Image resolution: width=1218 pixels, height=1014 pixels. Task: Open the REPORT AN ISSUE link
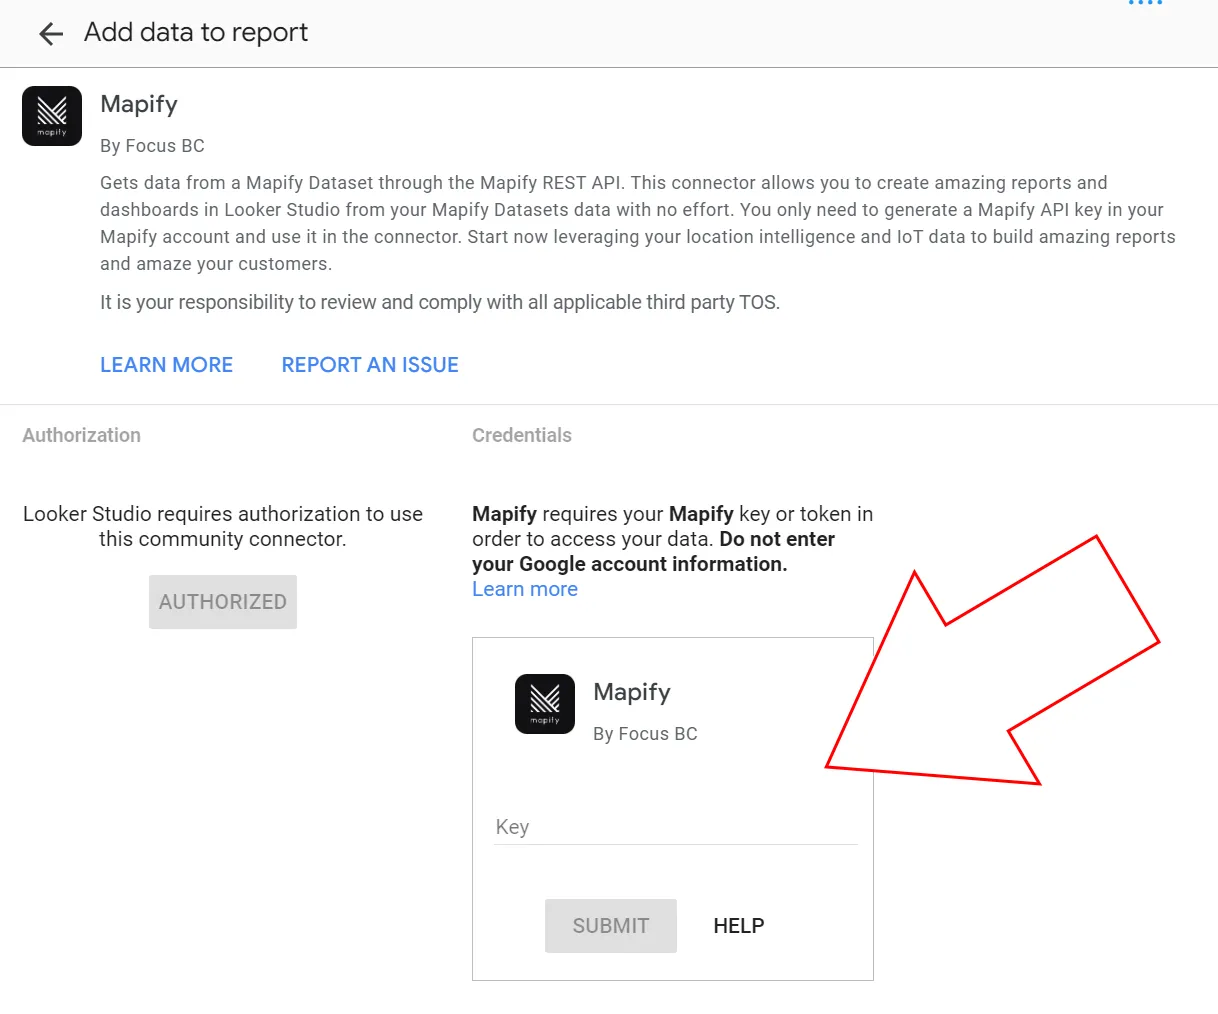(x=370, y=365)
